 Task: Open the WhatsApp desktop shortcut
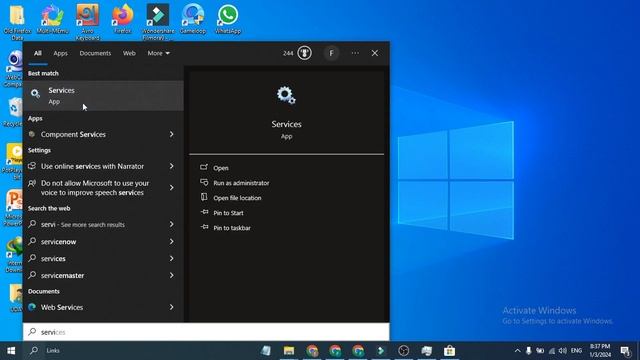(x=228, y=19)
